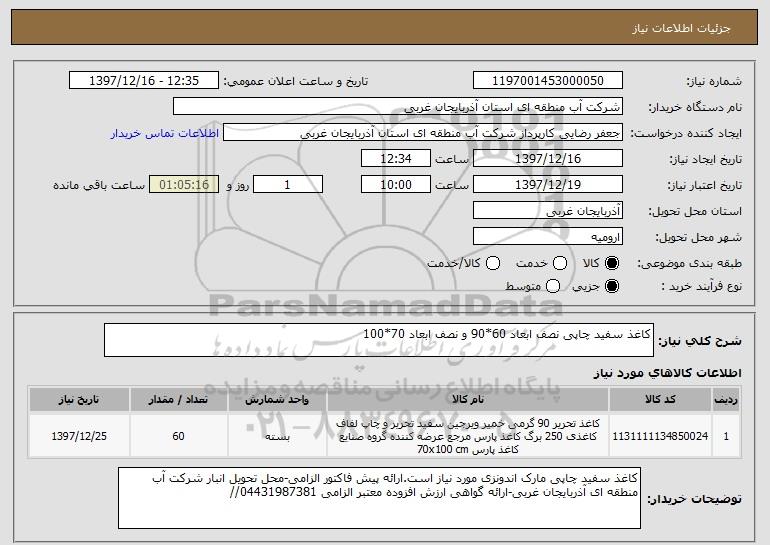The image size is (770, 545).
Task: Select the کالا/خدمت radio button
Action: pos(493,264)
